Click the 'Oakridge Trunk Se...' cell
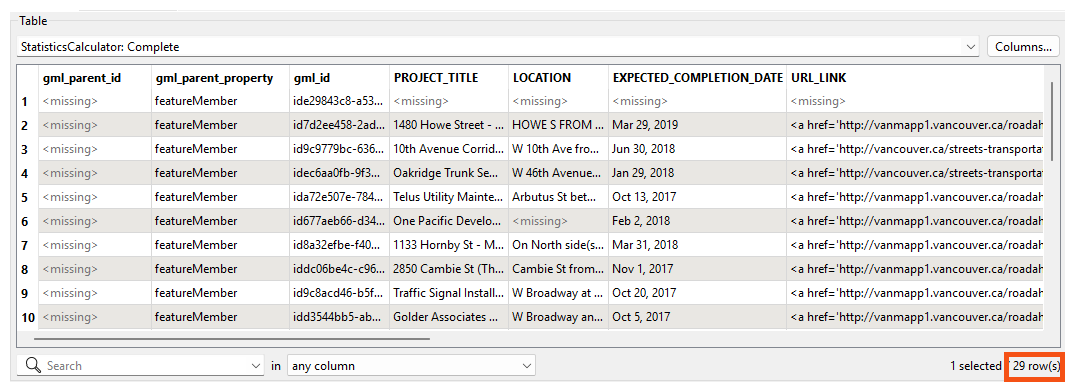This screenshot has height=392, width=1075. coord(449,173)
